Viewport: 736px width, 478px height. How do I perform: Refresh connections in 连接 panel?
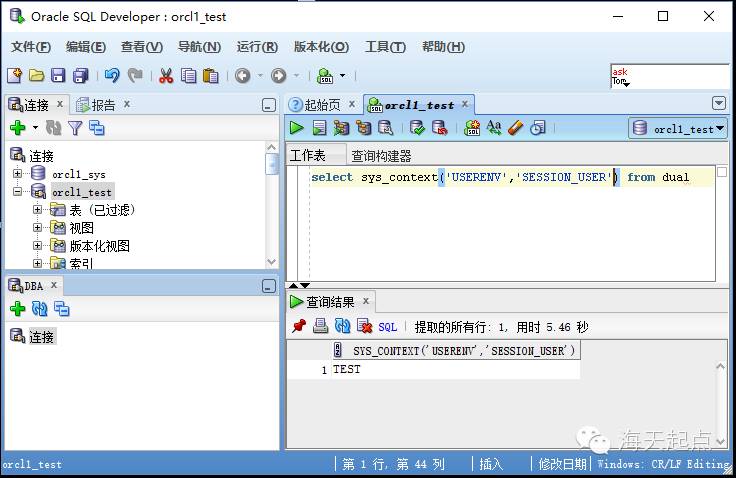[53, 128]
